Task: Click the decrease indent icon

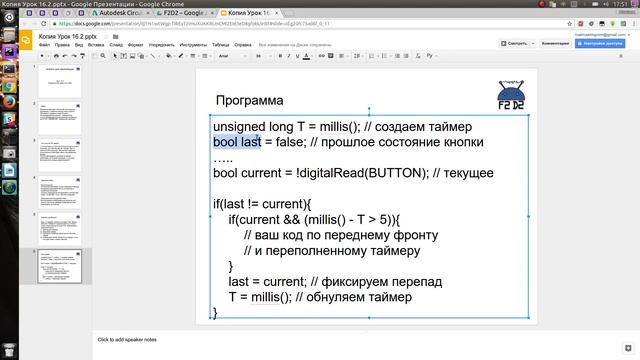Action: coord(397,56)
